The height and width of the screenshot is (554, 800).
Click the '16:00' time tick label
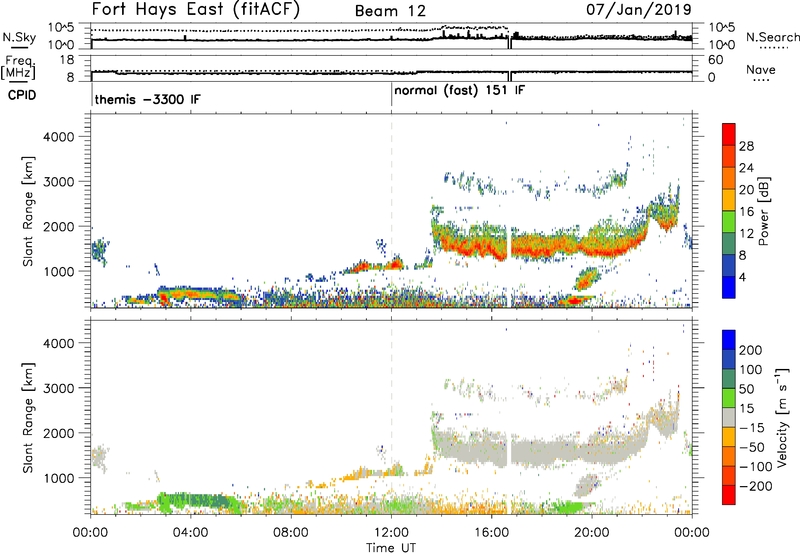click(491, 533)
